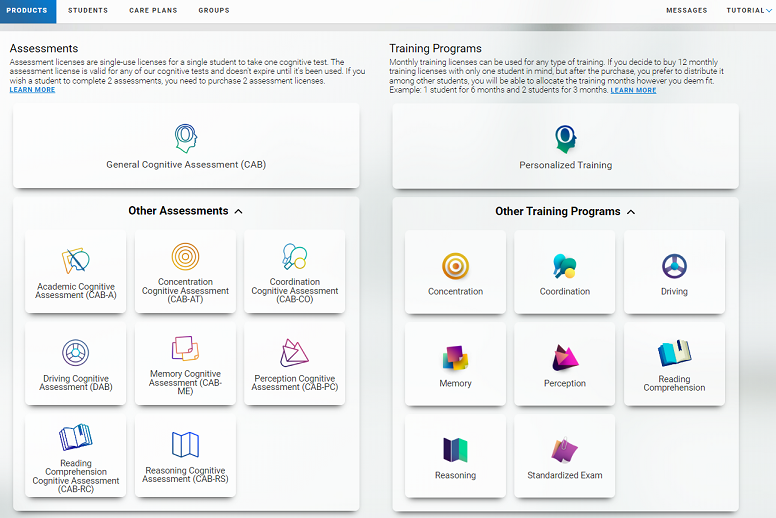Viewport: 776px width, 518px height.
Task: Click the General Cognitive Assessment head icon
Action: [185, 137]
